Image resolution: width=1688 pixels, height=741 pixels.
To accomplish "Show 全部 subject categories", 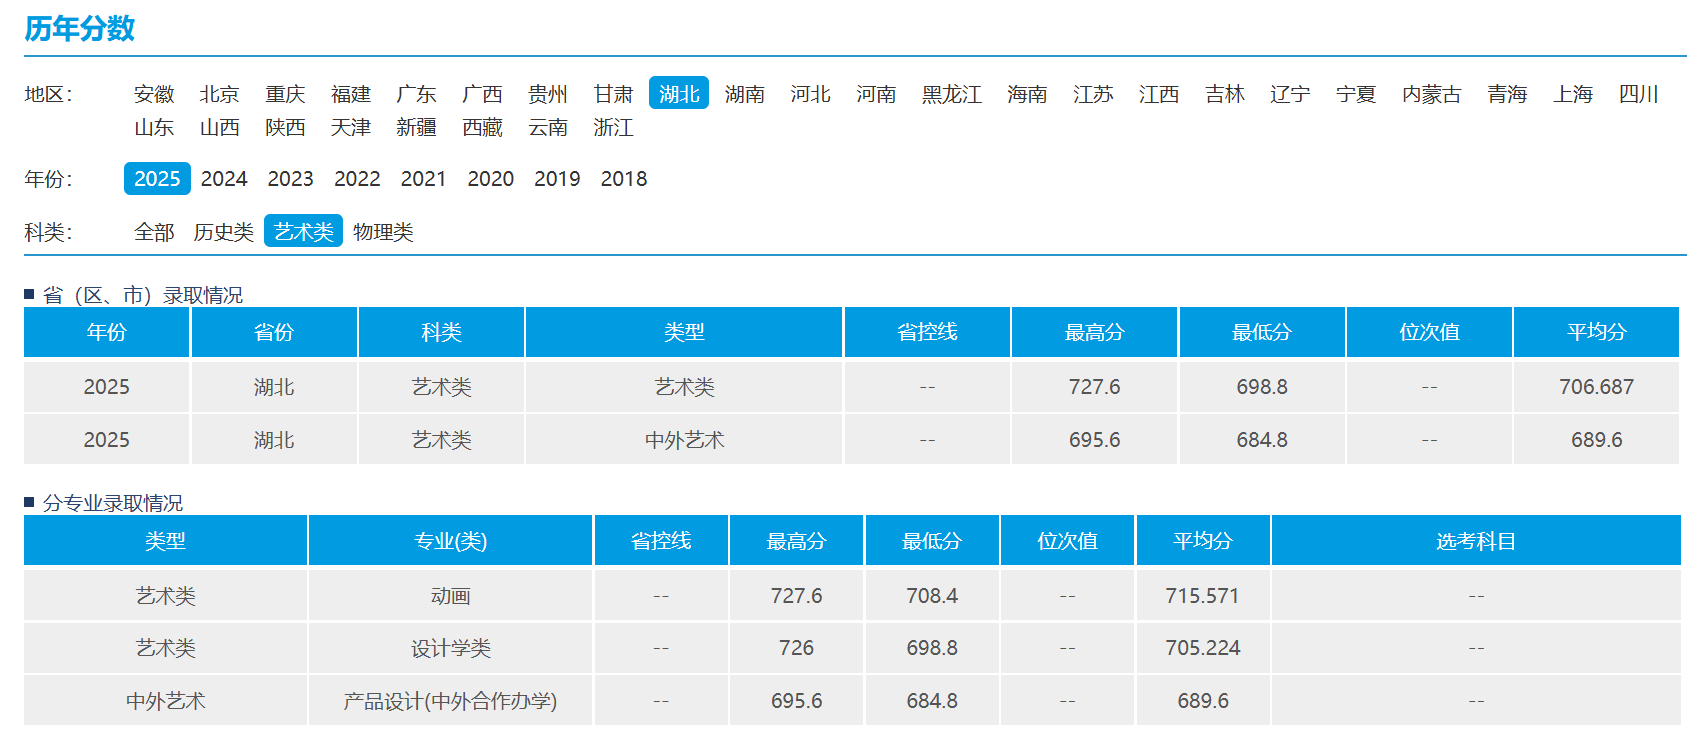I will (x=154, y=232).
